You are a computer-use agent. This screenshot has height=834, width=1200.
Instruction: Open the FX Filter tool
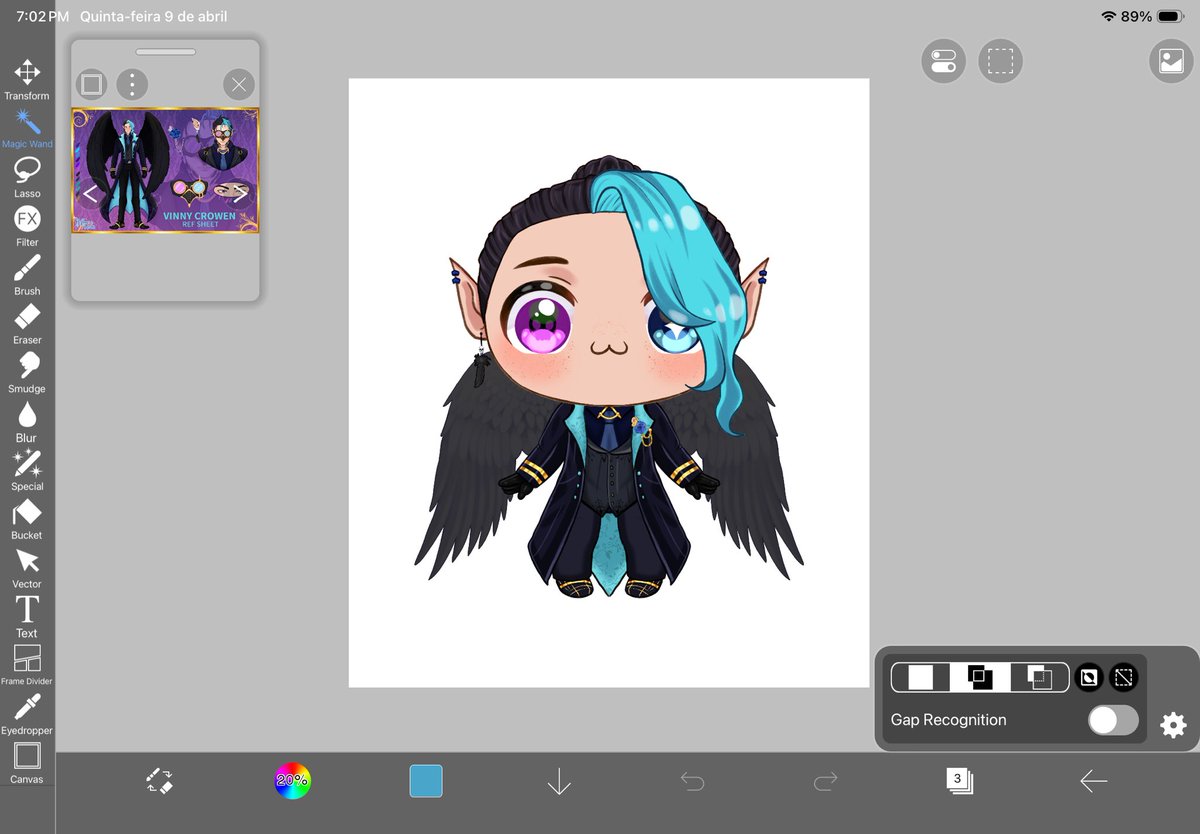[x=27, y=227]
